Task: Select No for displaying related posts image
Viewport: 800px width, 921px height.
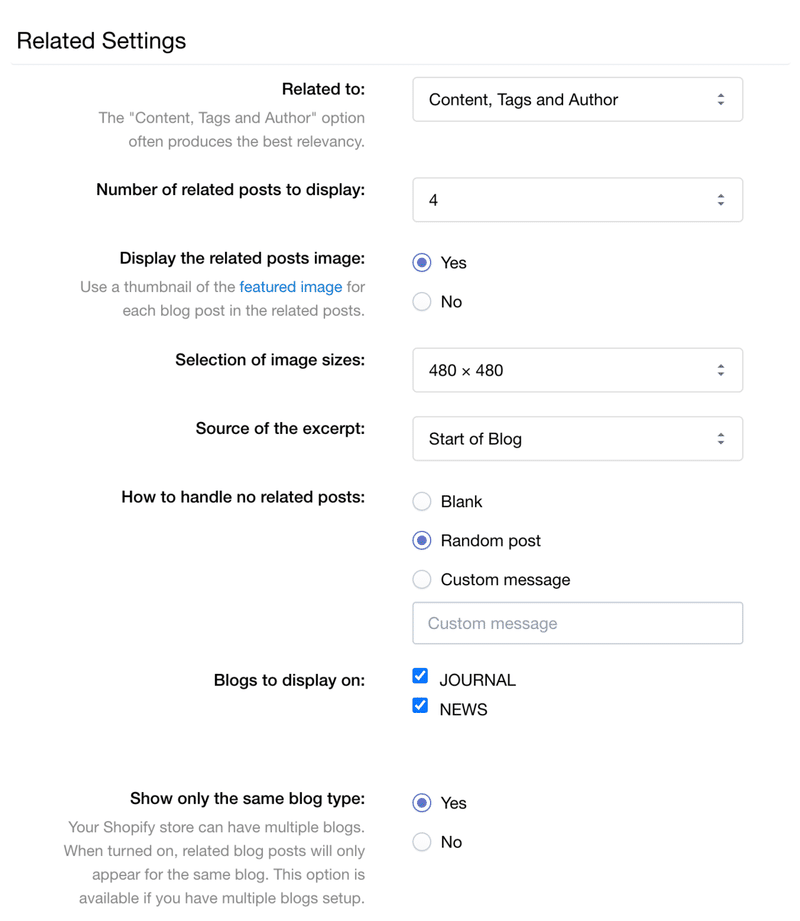Action: 422,302
